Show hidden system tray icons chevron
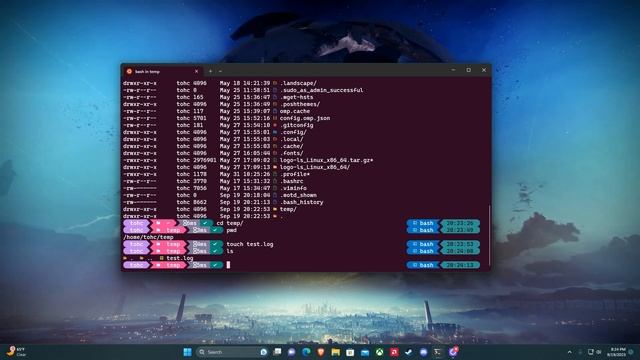Viewport: 640px width, 360px height. point(569,352)
